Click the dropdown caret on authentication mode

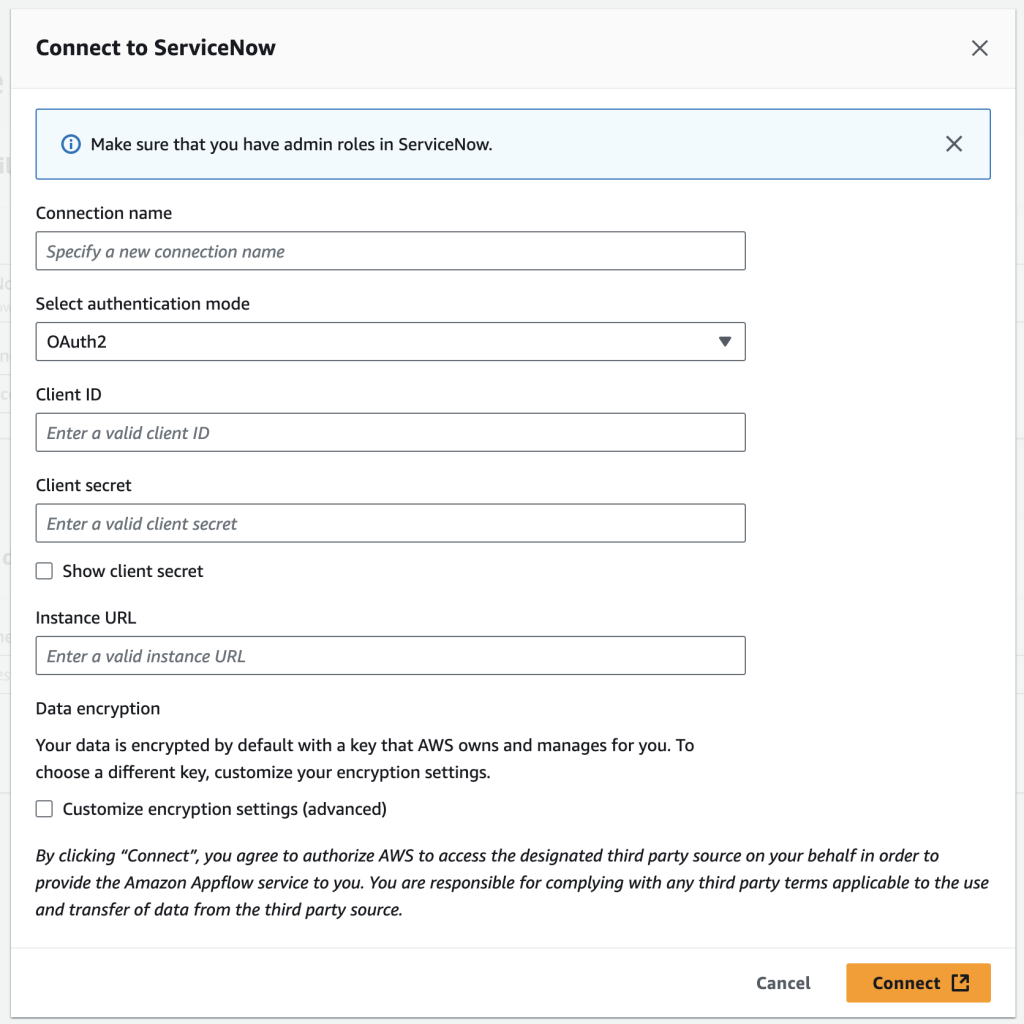[x=725, y=341]
